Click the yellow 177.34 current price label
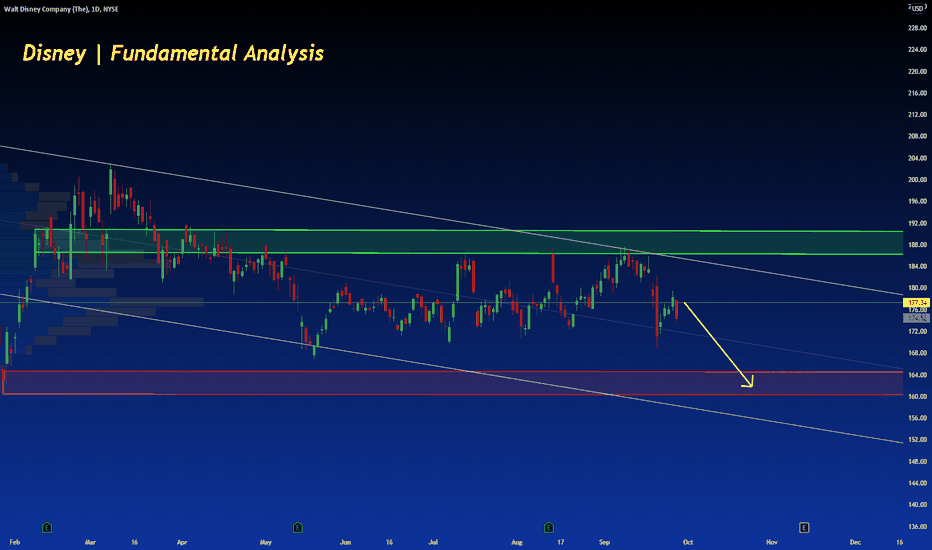Viewport: 932px width, 550px height. point(917,303)
